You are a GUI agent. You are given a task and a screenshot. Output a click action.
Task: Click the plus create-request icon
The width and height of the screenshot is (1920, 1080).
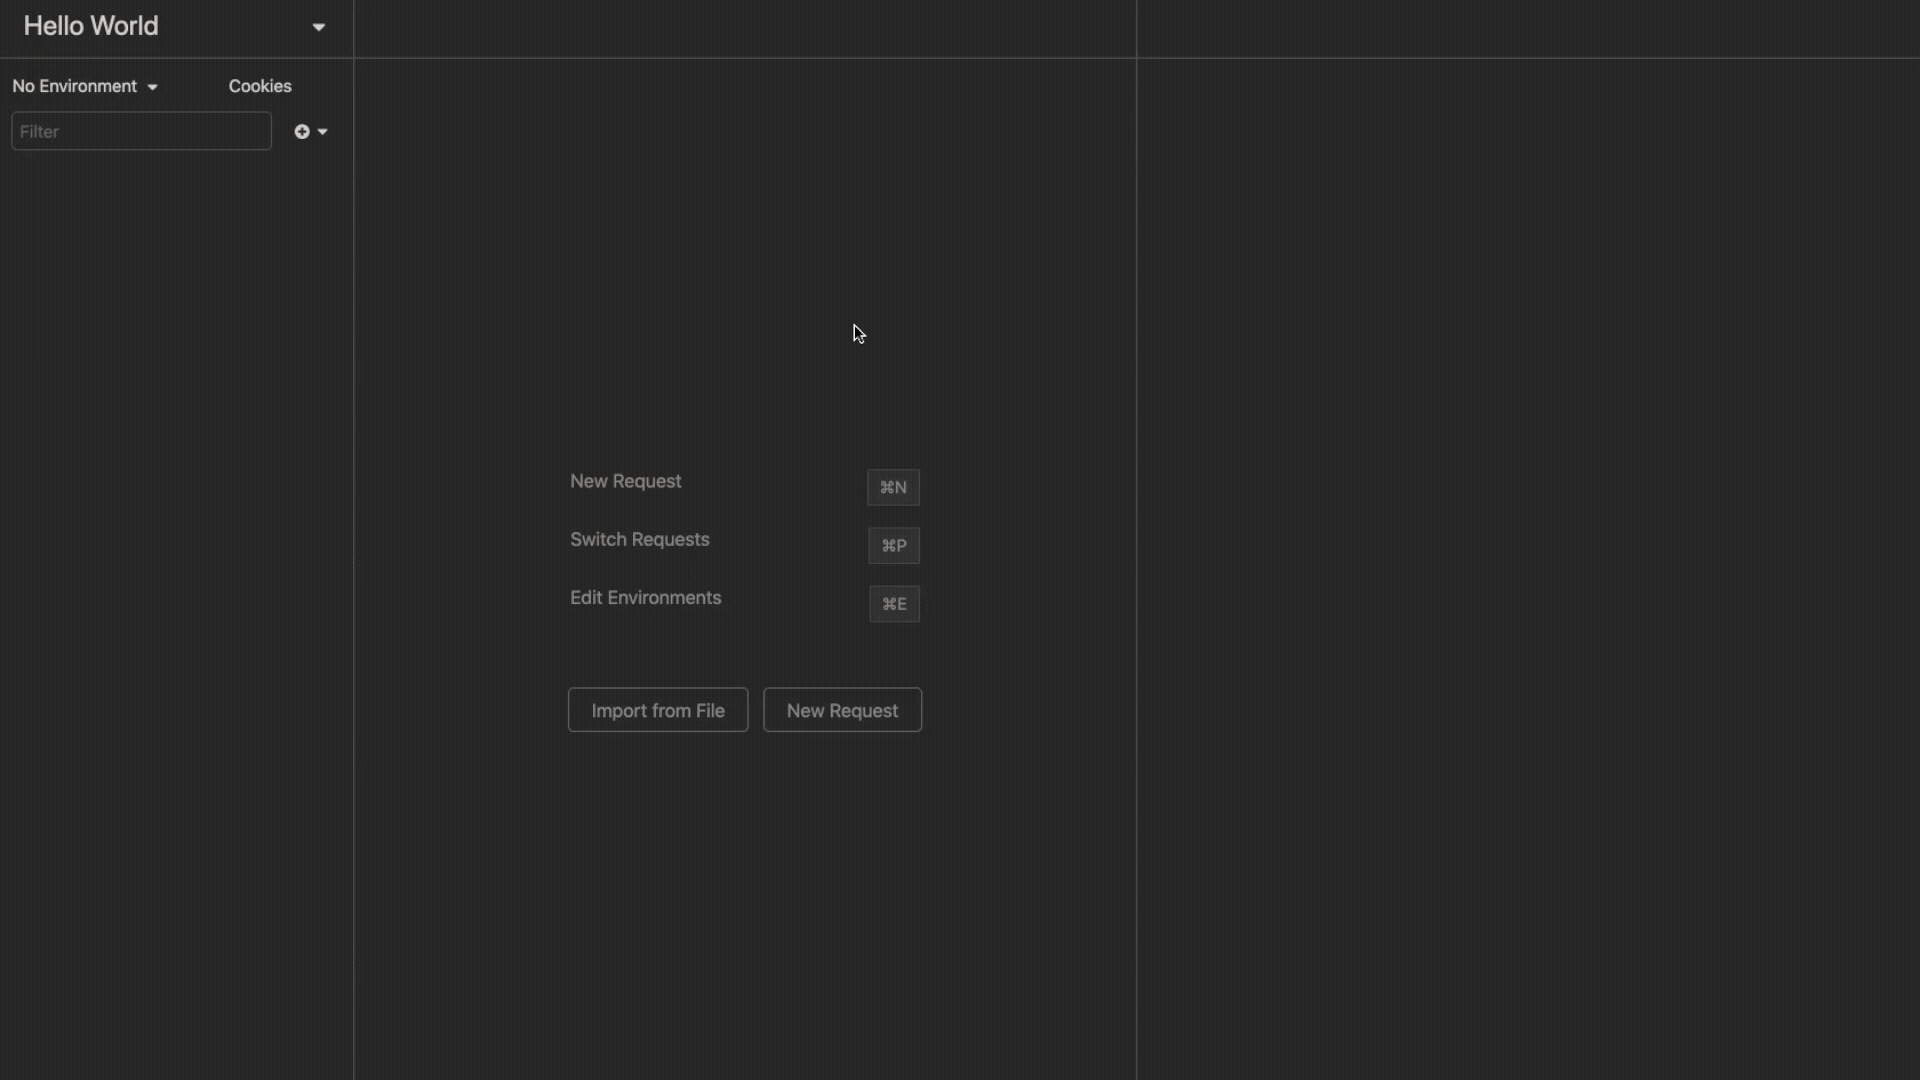point(301,132)
